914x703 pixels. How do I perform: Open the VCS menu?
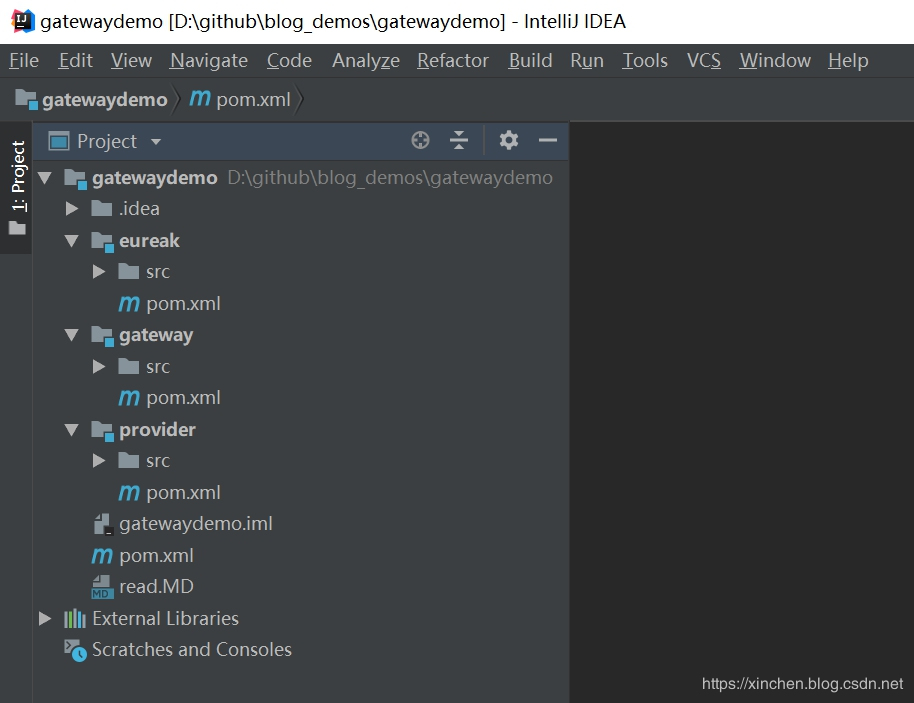coord(703,60)
